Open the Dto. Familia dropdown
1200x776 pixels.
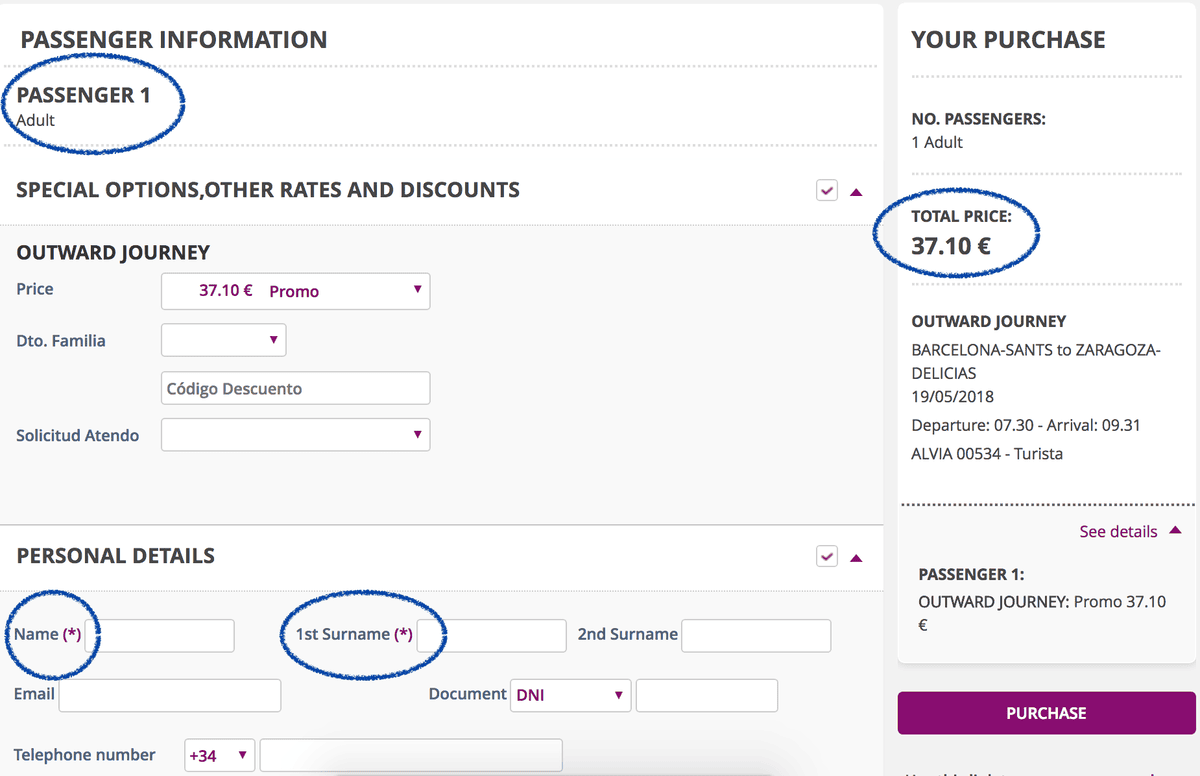(x=223, y=340)
